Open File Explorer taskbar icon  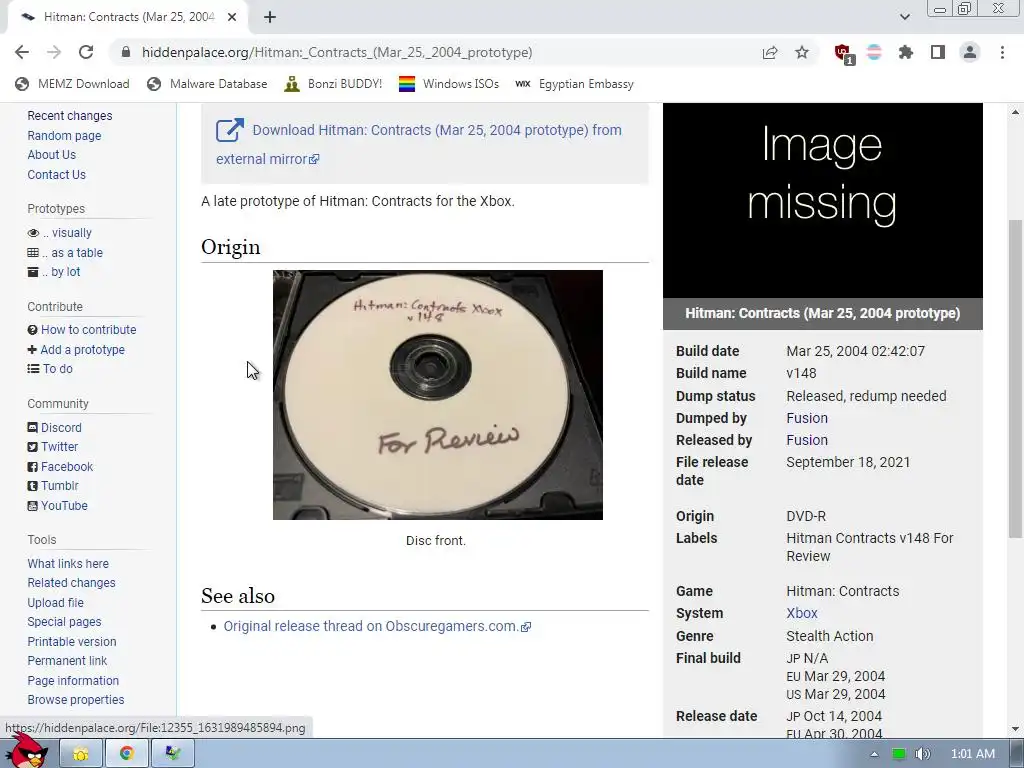(x=80, y=754)
